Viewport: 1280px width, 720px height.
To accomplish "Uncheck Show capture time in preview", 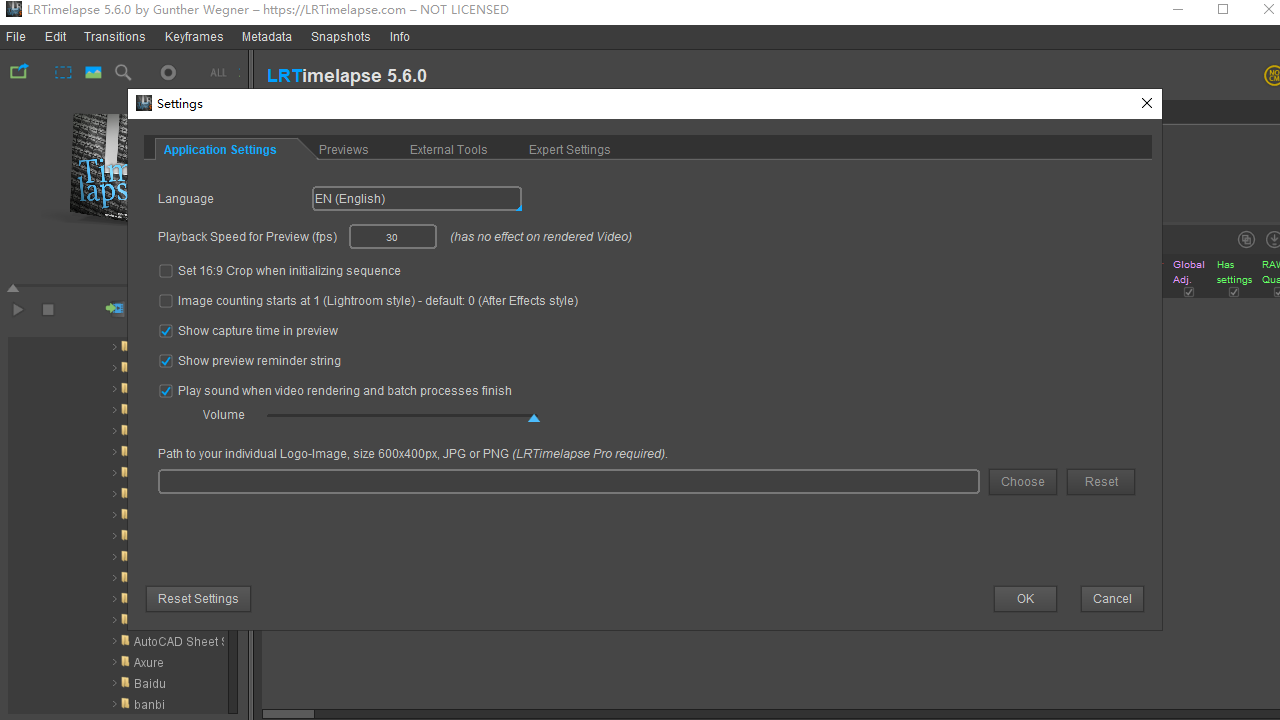I will [166, 331].
